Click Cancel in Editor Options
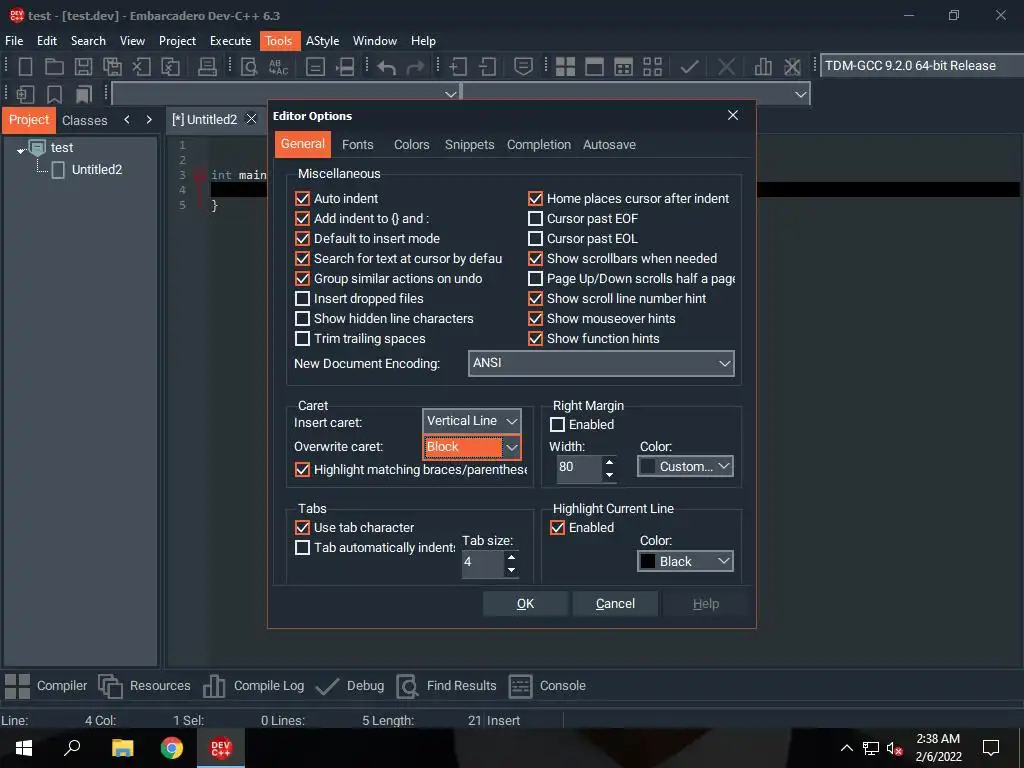The width and height of the screenshot is (1024, 768). (x=615, y=604)
